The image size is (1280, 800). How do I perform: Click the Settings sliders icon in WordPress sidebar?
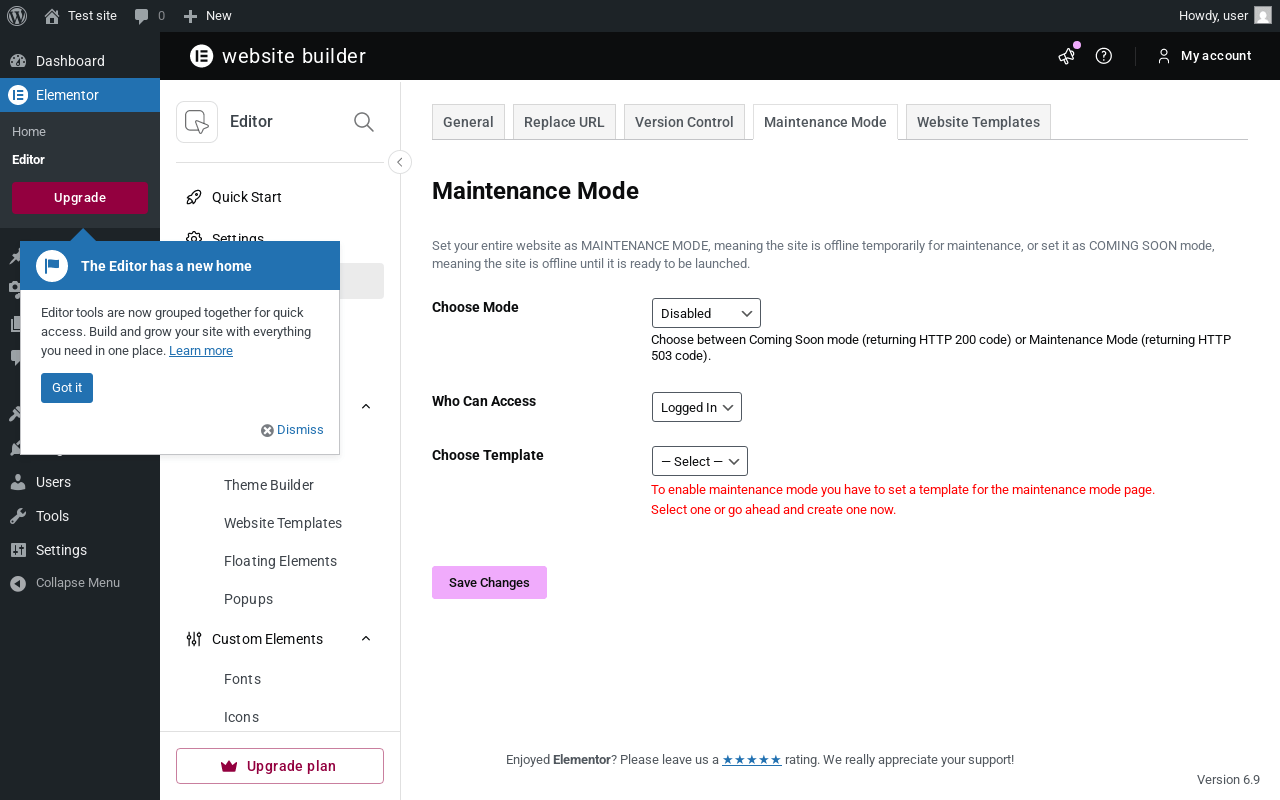pyautogui.click(x=18, y=550)
